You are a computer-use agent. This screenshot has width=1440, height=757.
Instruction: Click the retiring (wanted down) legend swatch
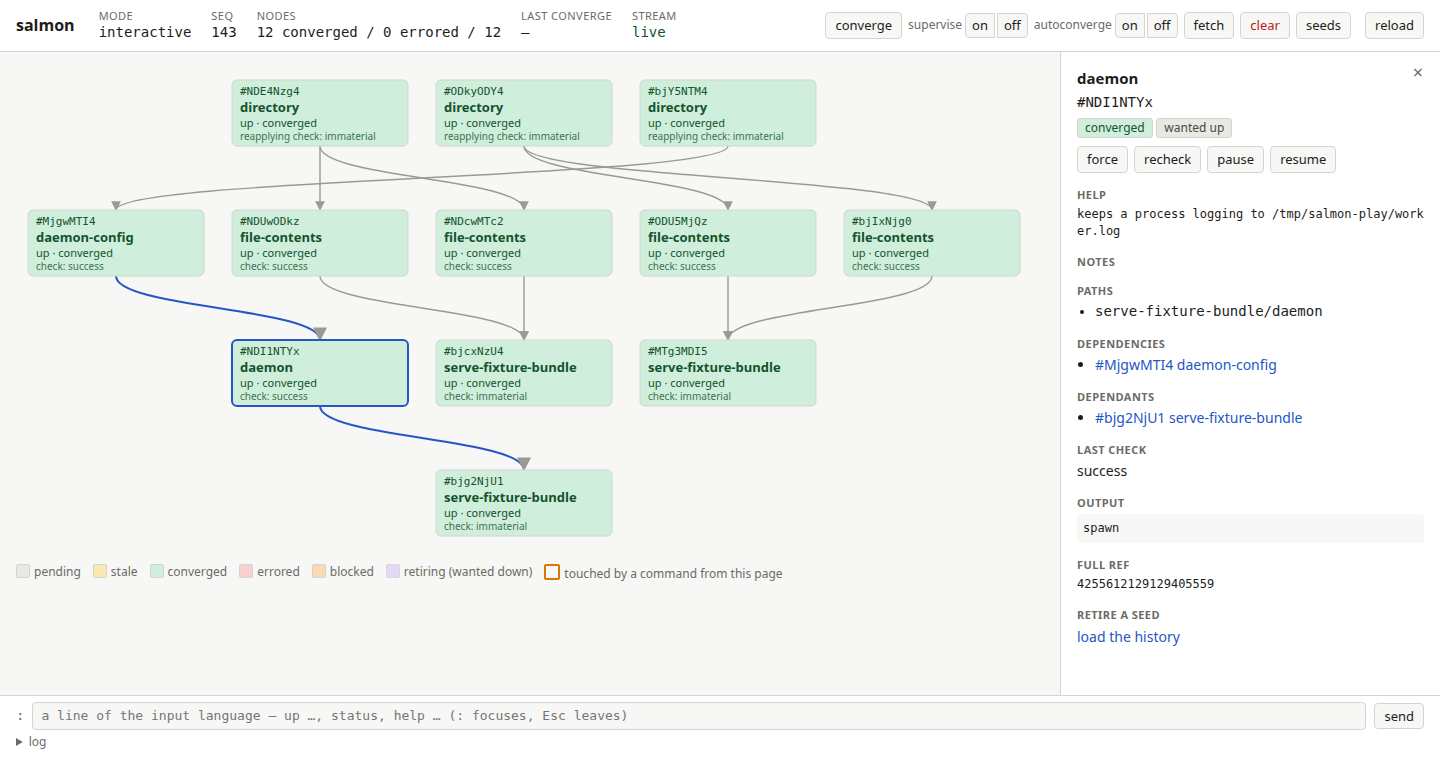[x=393, y=572]
